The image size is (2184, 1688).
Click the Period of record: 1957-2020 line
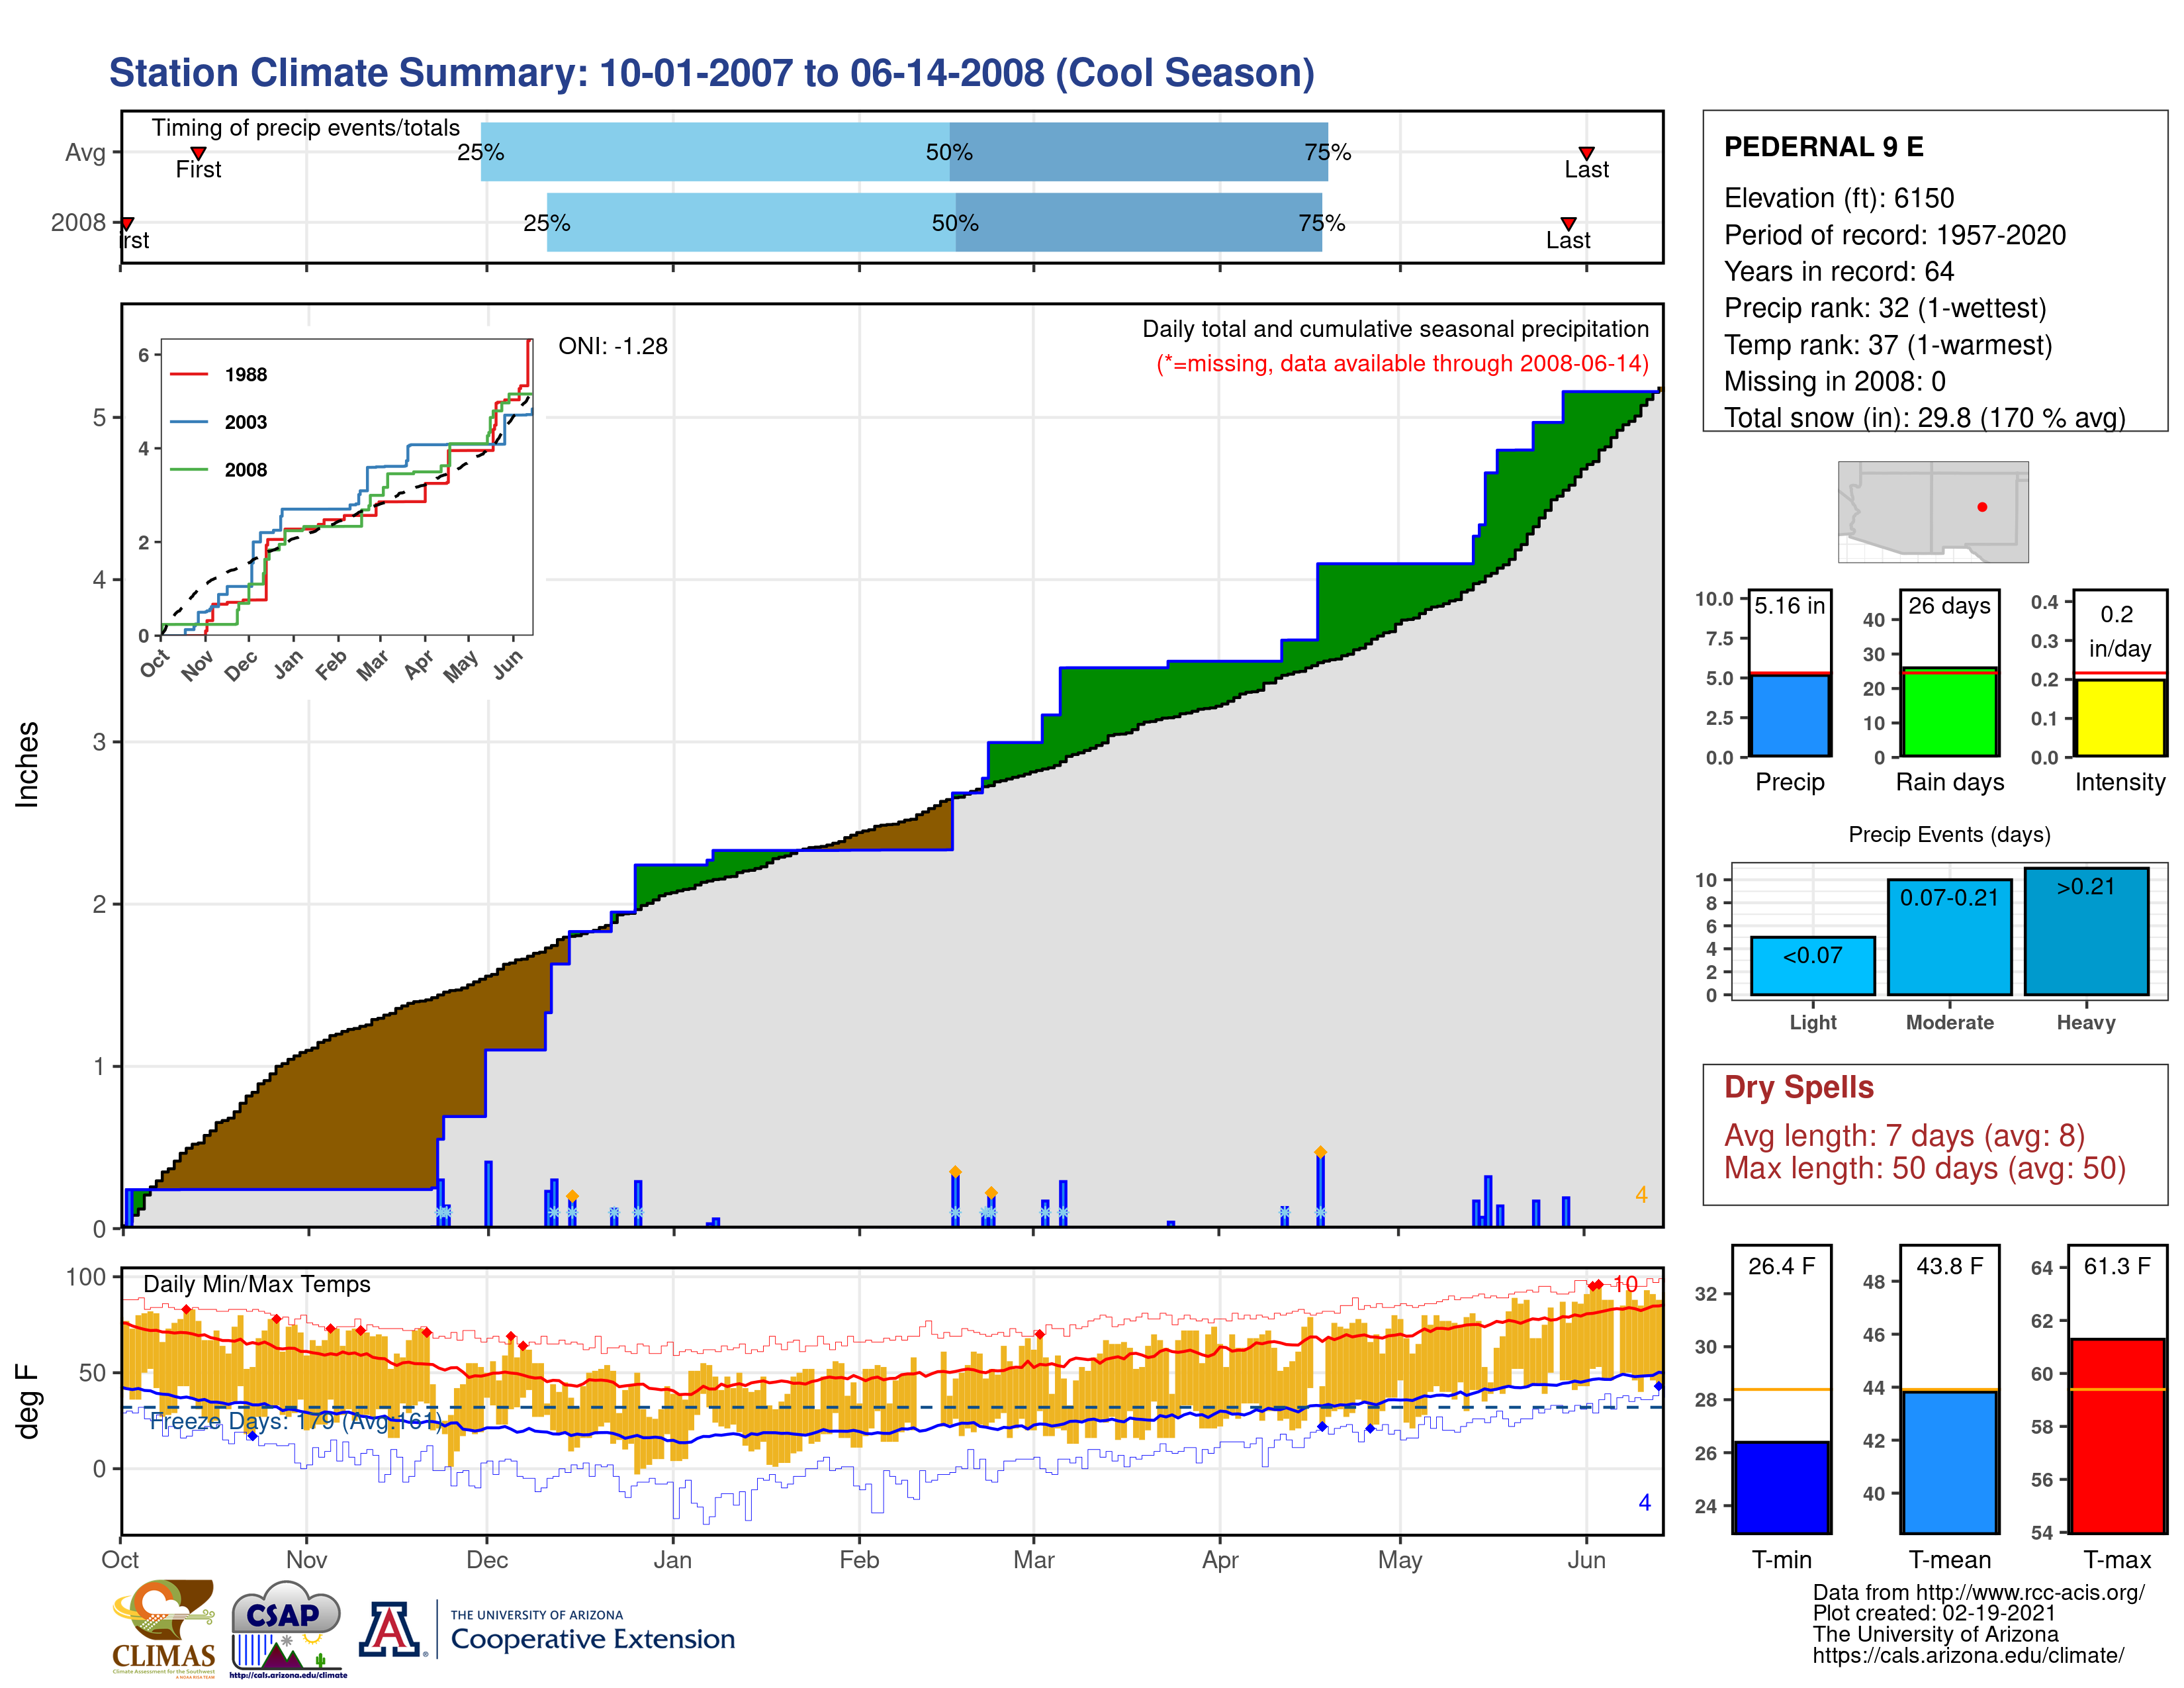1895,235
